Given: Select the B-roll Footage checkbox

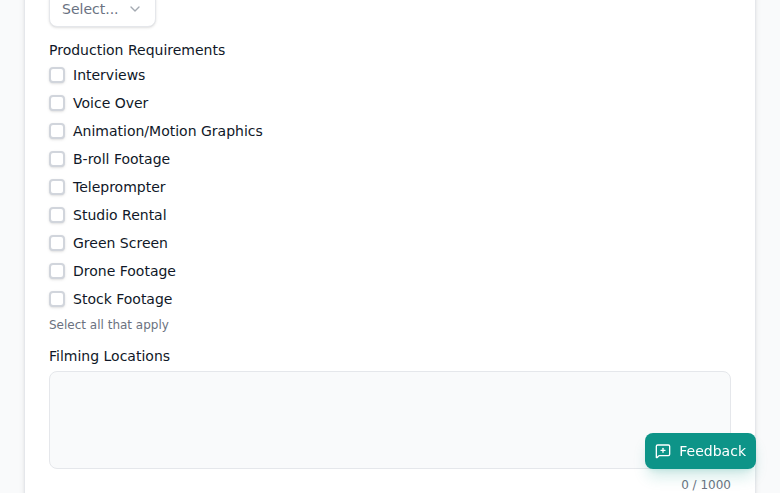Looking at the screenshot, I should coord(57,159).
